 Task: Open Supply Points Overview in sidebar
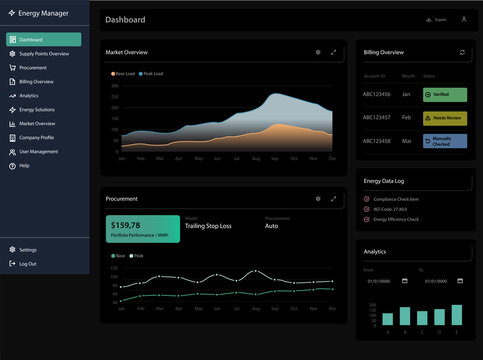click(x=44, y=54)
